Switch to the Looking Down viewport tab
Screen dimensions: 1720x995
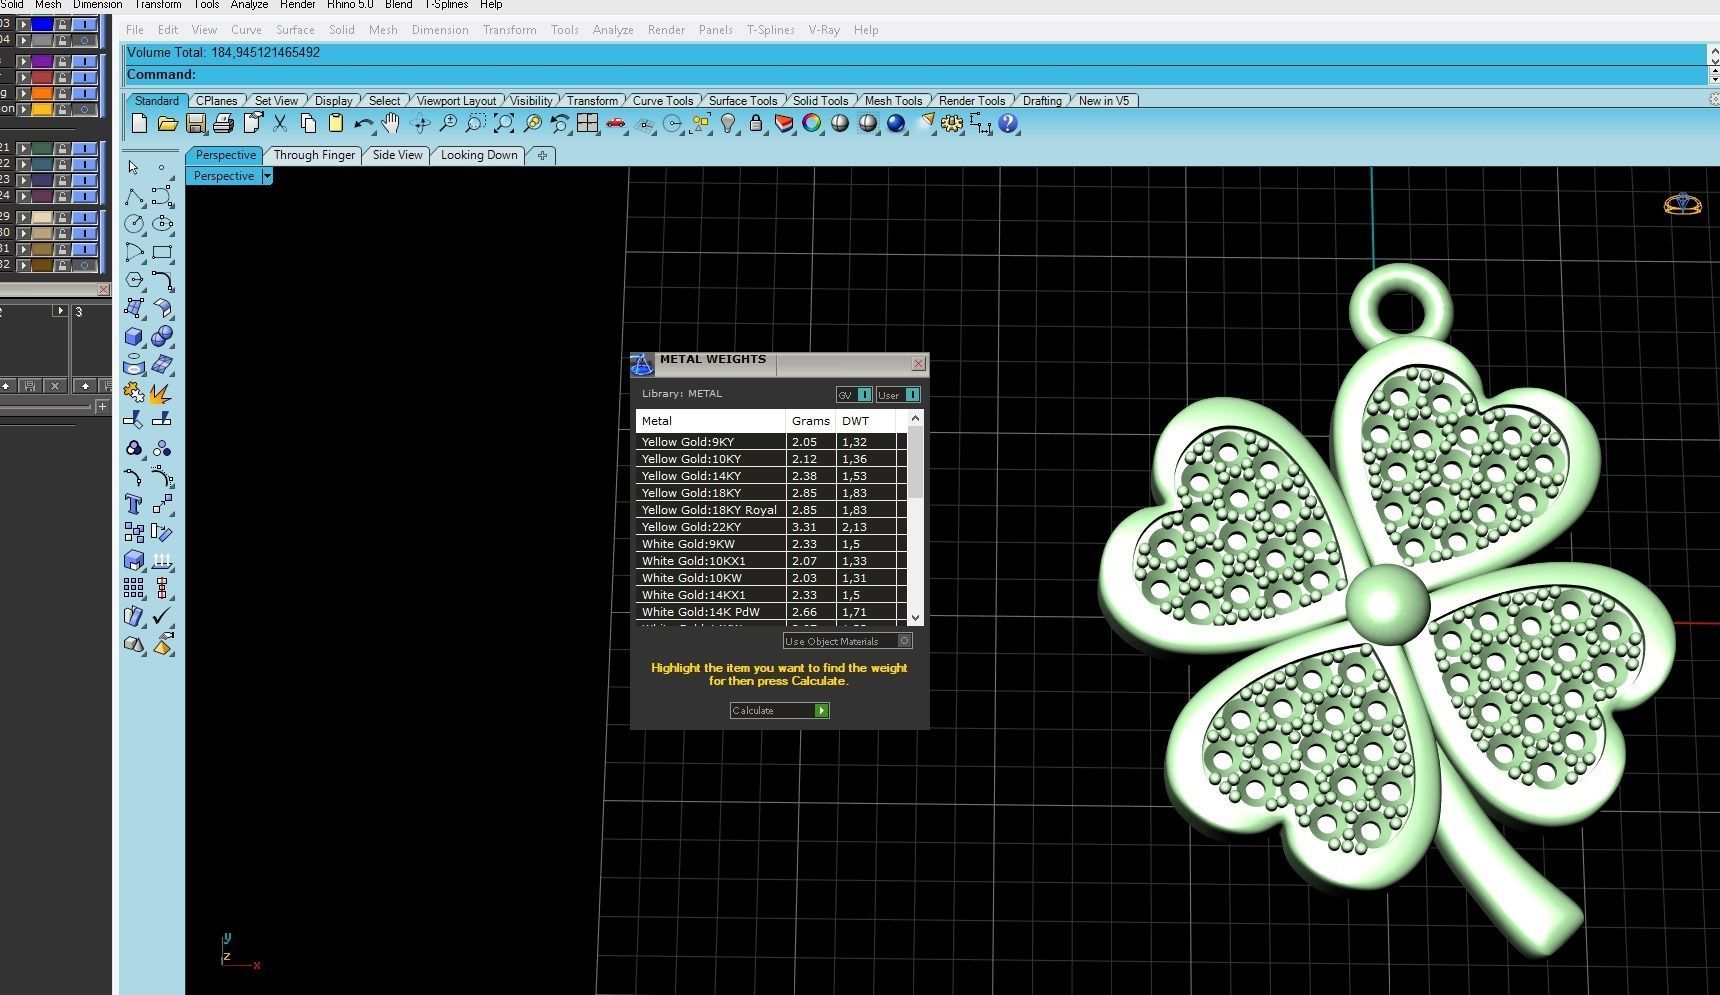[x=479, y=155]
